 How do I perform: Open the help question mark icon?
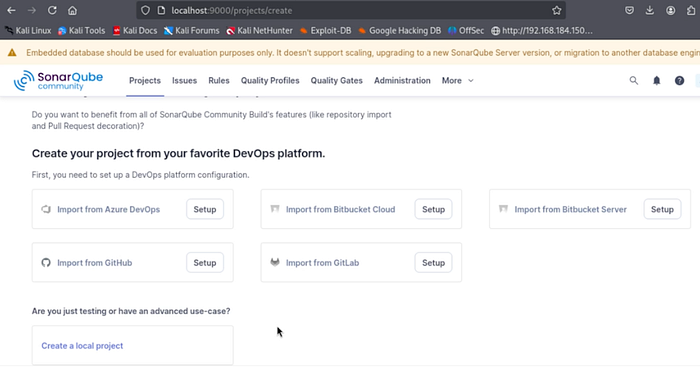coord(679,80)
